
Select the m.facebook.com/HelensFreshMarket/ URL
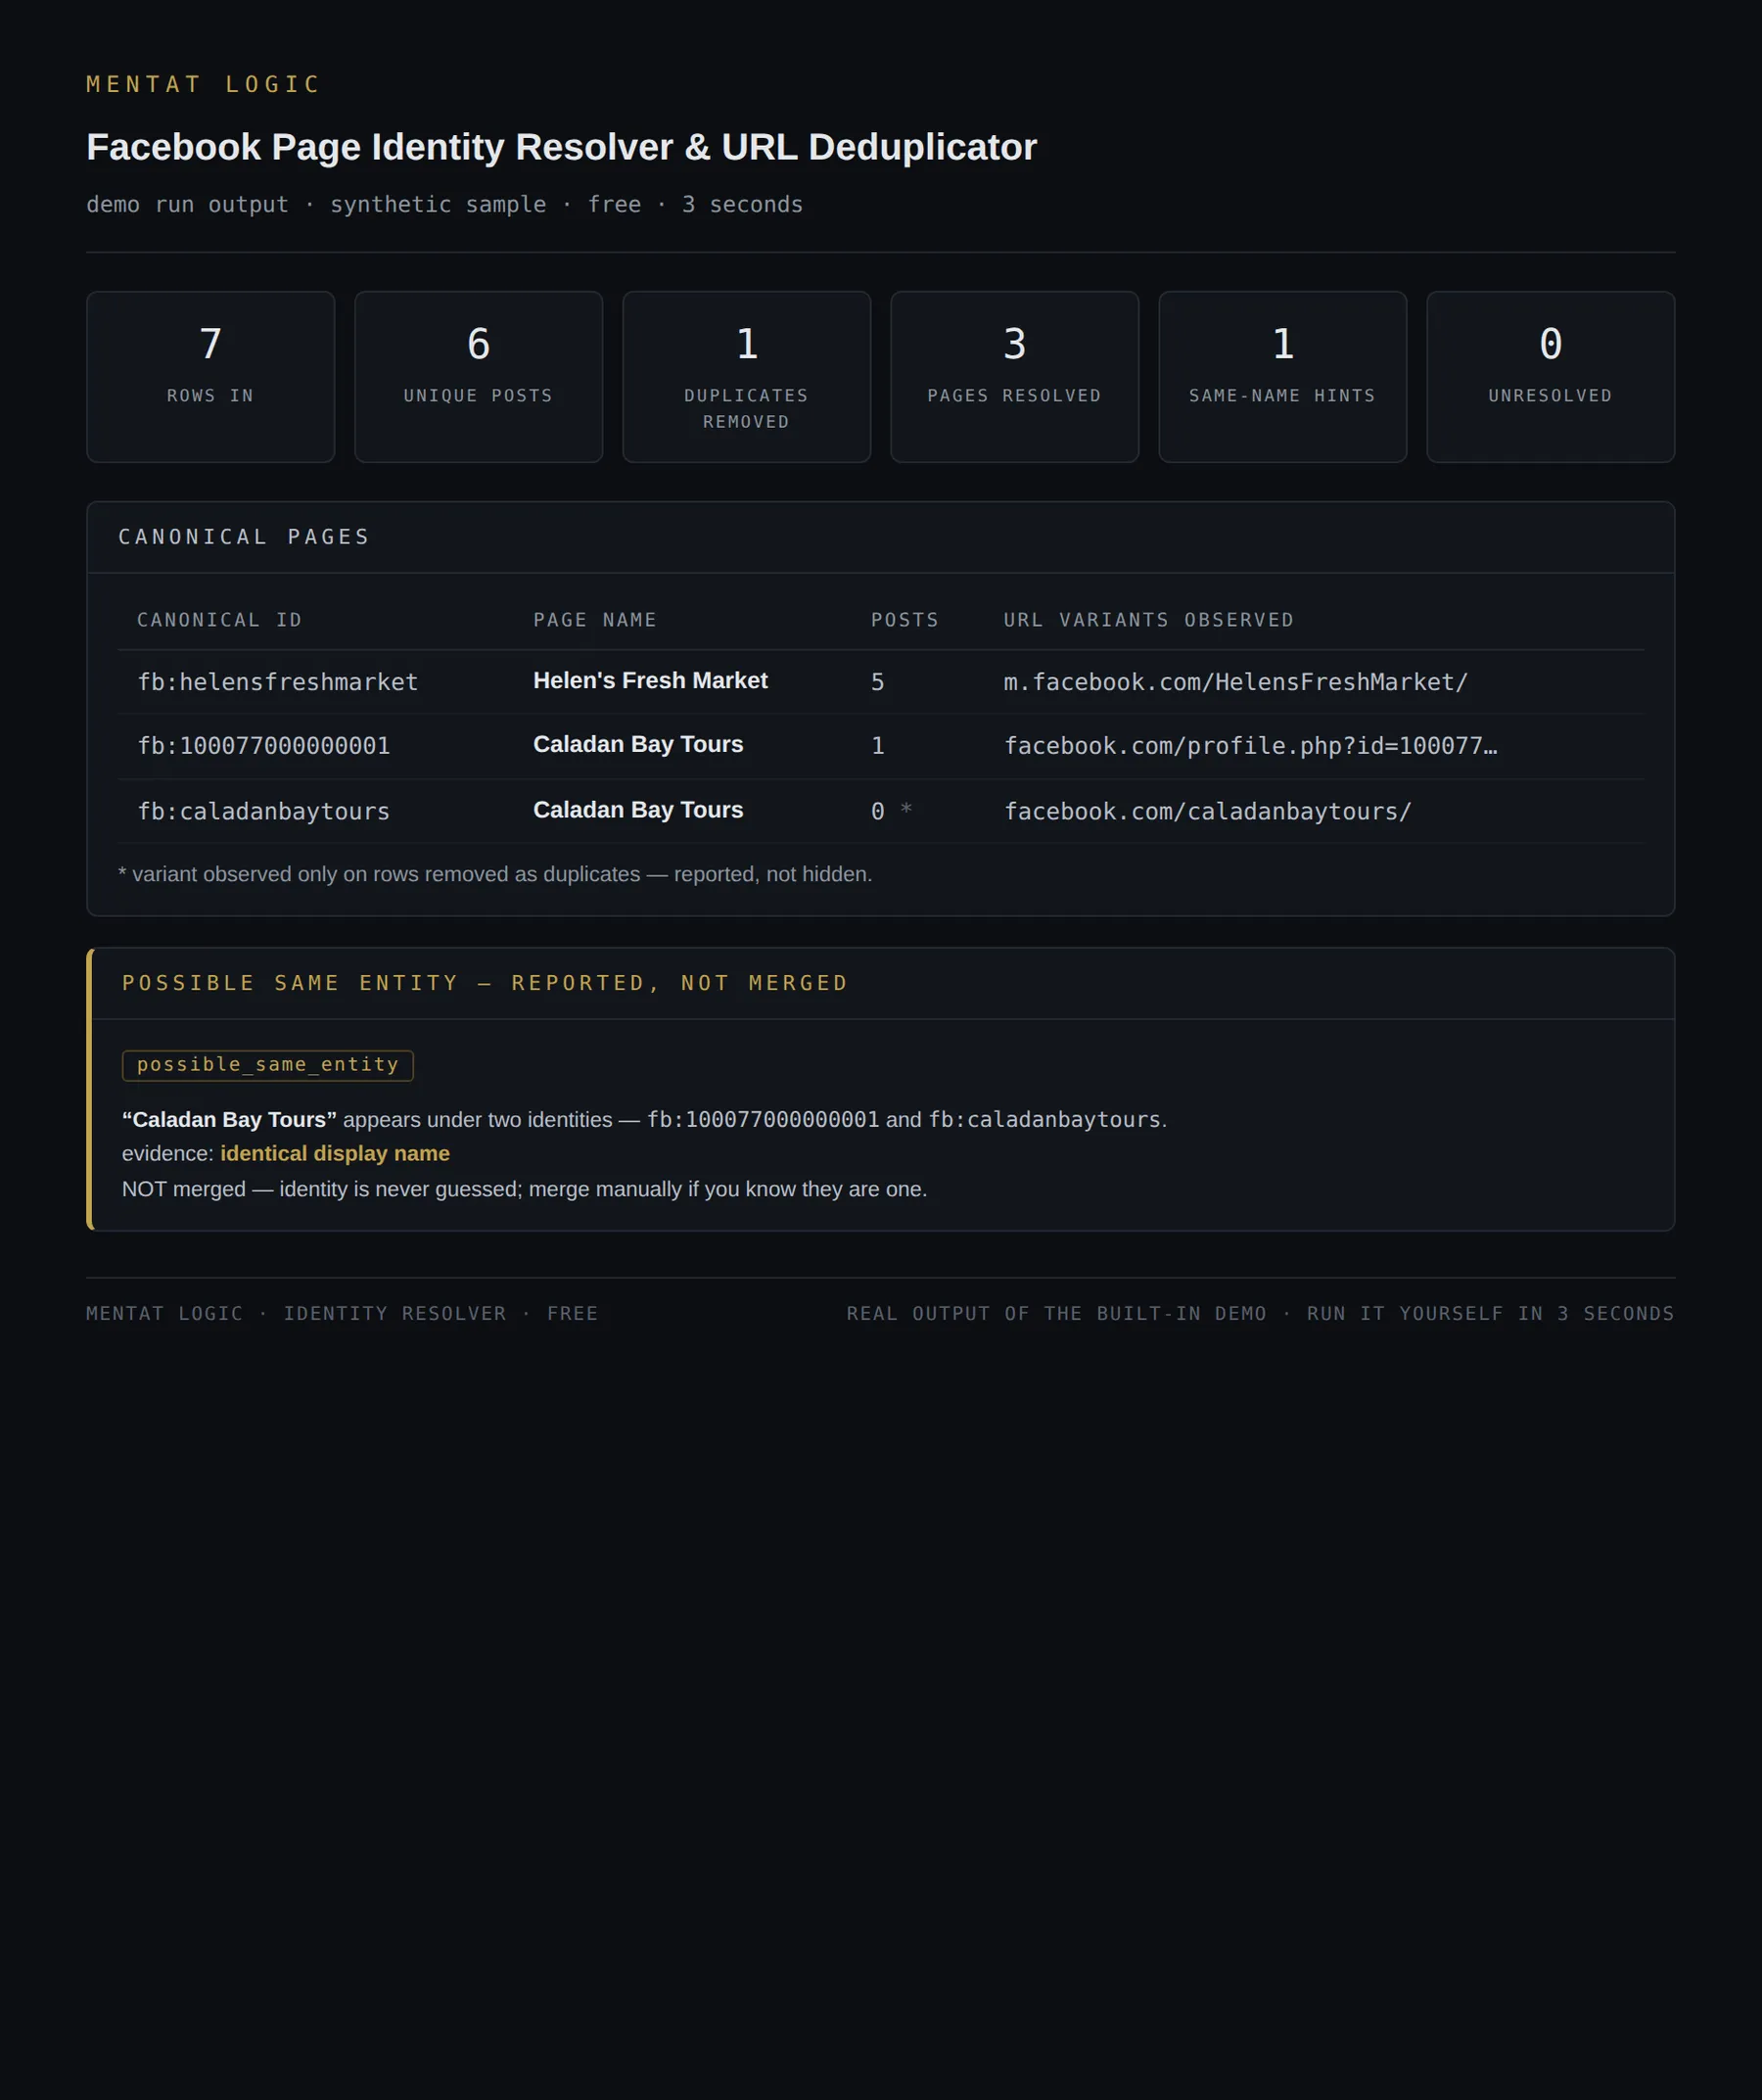1236,682
